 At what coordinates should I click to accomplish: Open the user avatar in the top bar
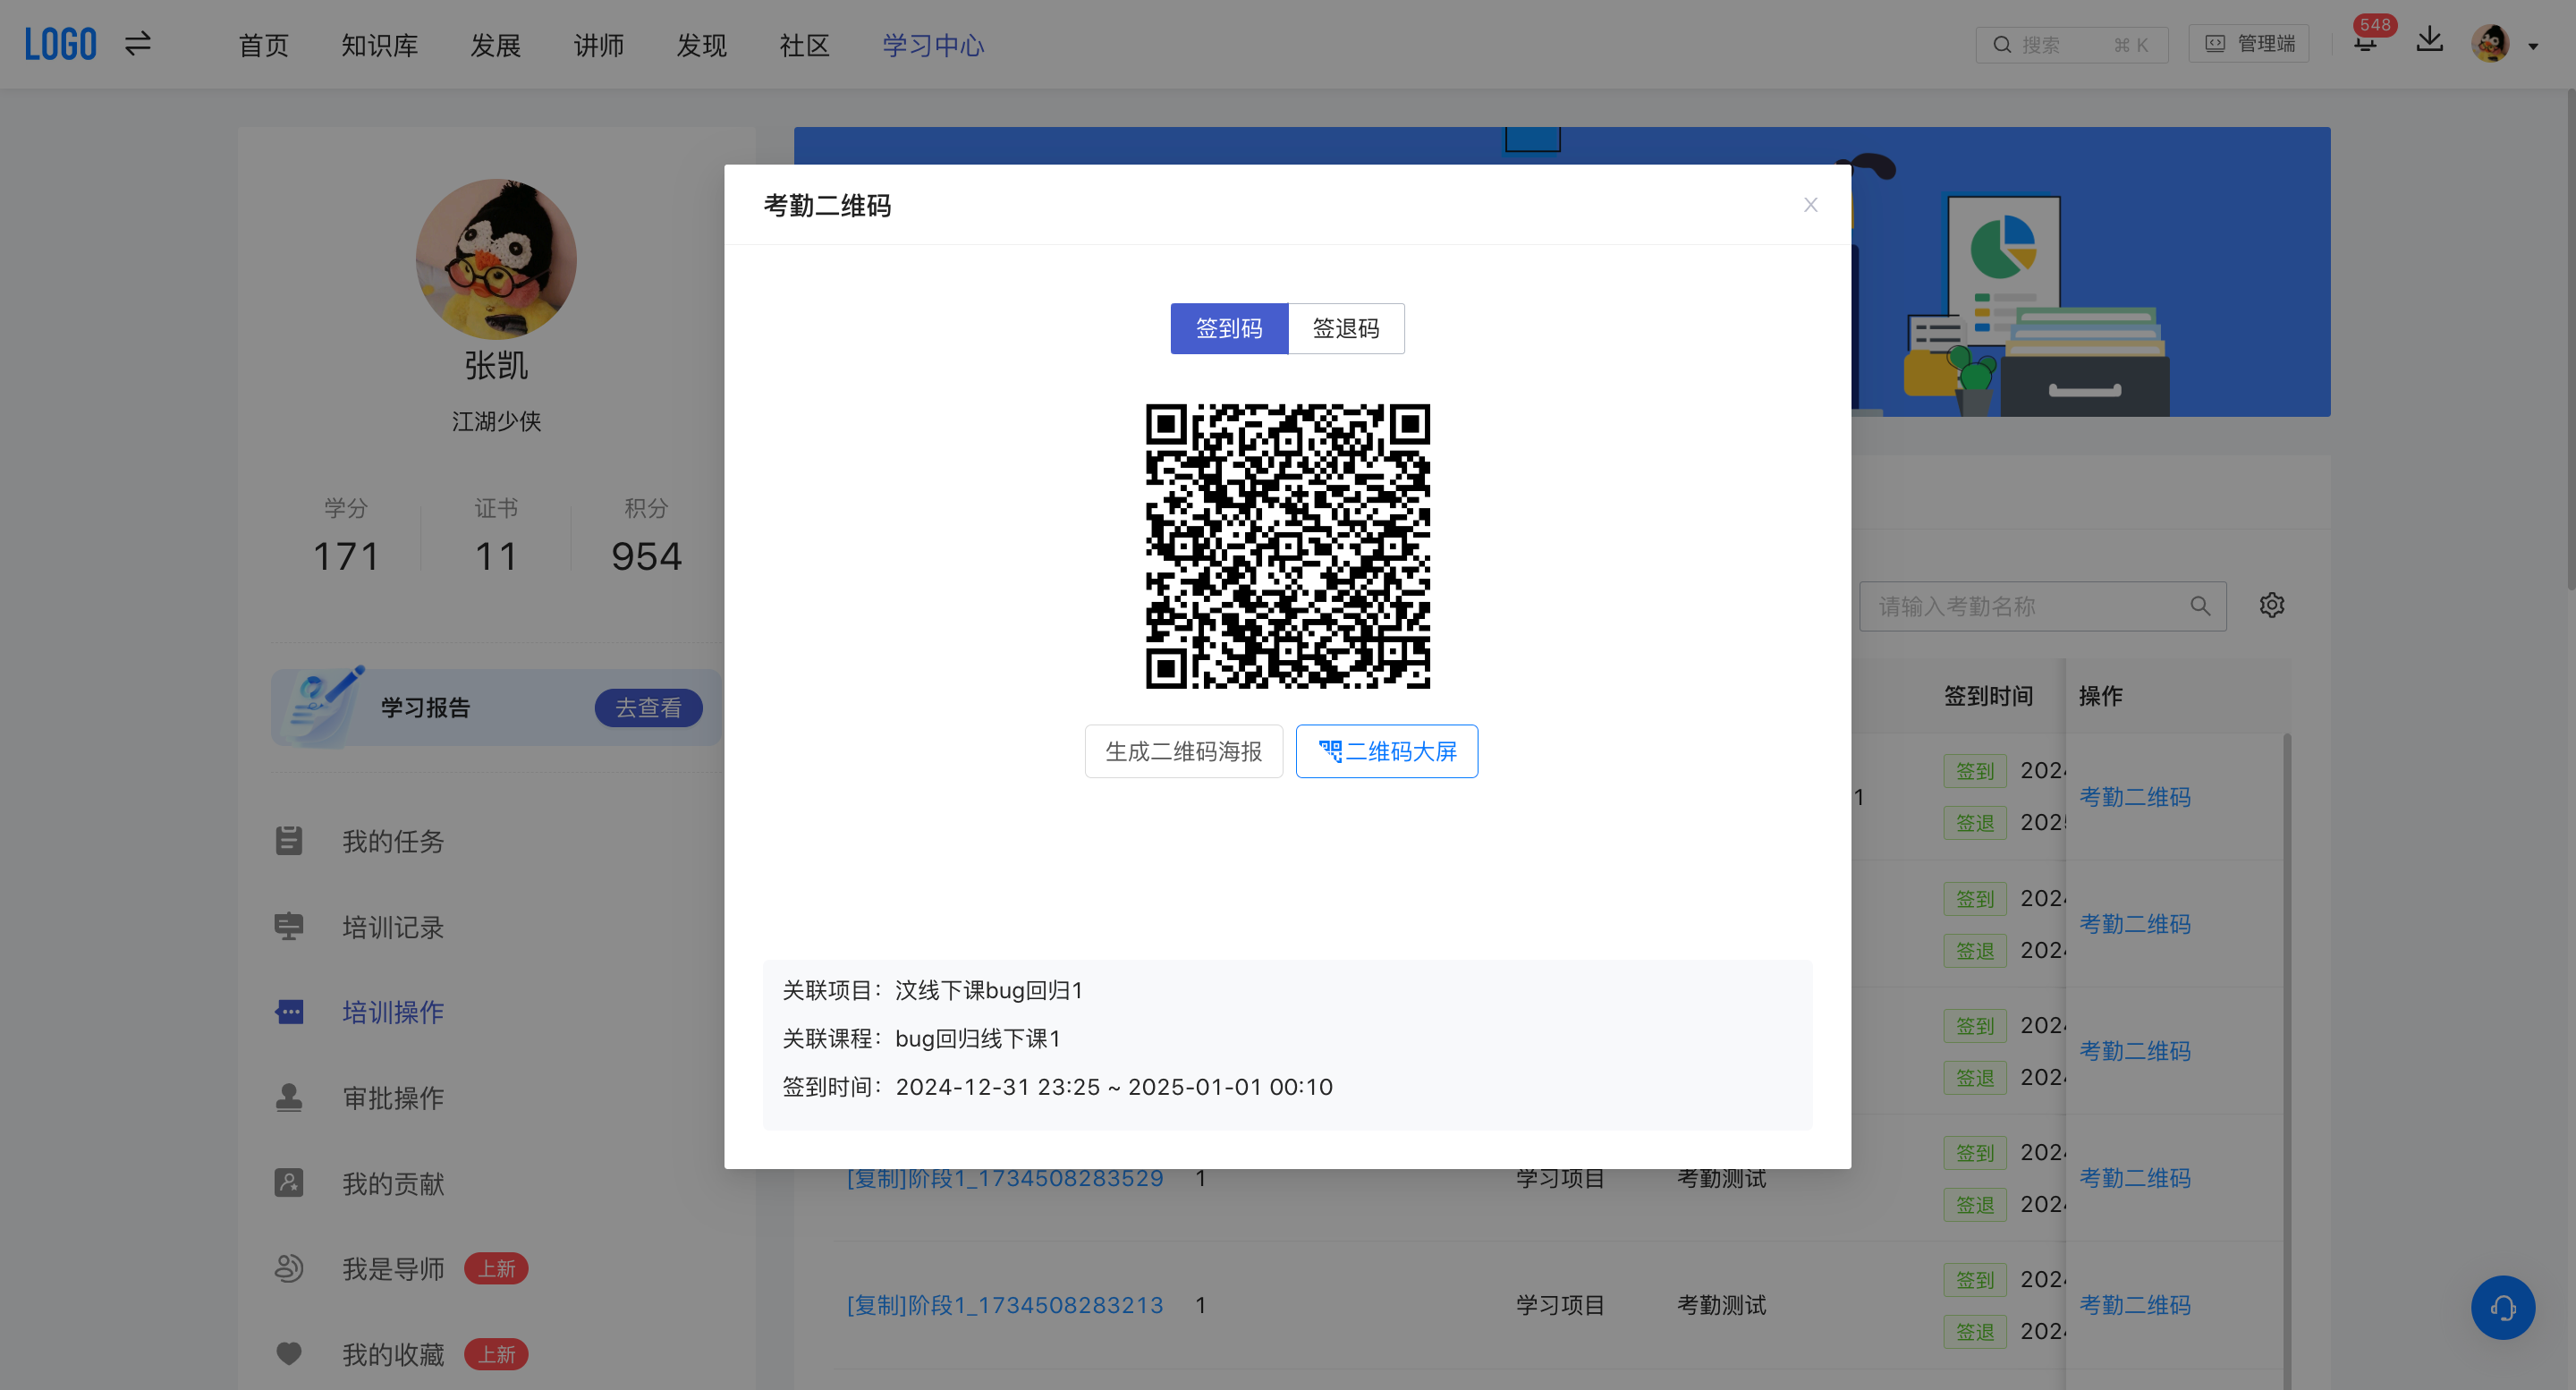2490,44
